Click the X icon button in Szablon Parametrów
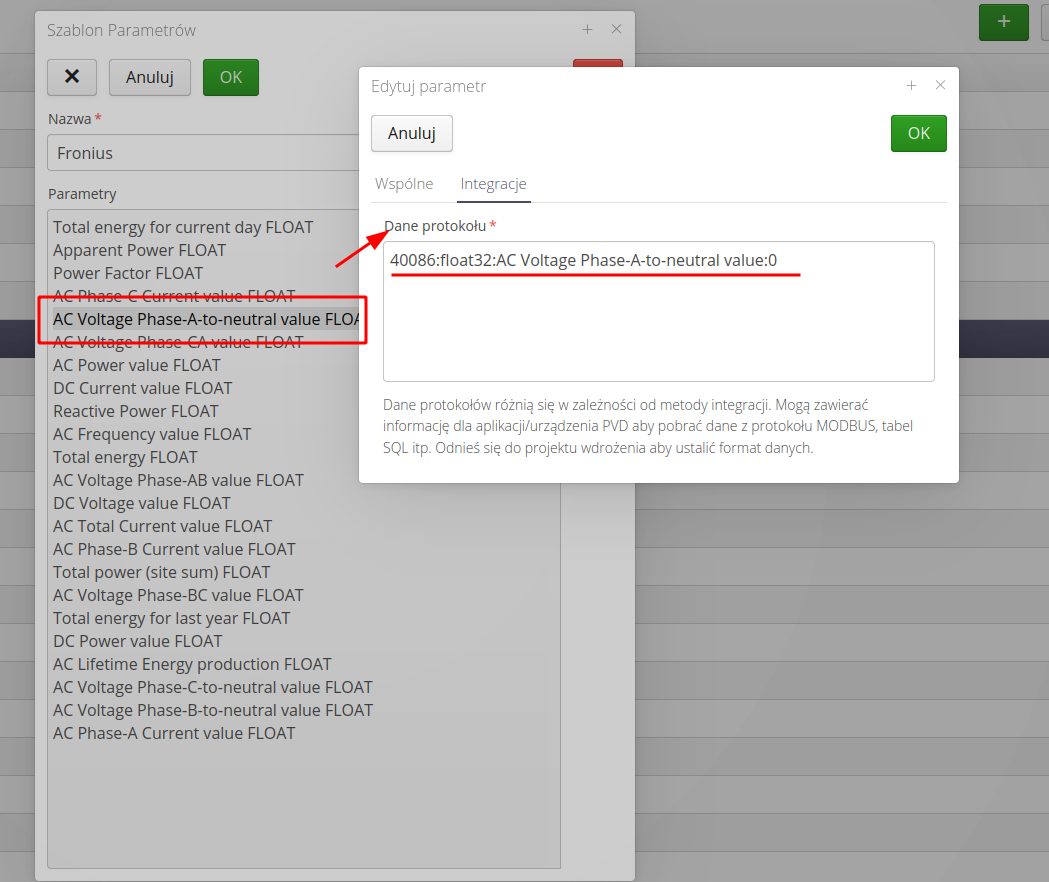The width and height of the screenshot is (1049, 882). pyautogui.click(x=72, y=77)
